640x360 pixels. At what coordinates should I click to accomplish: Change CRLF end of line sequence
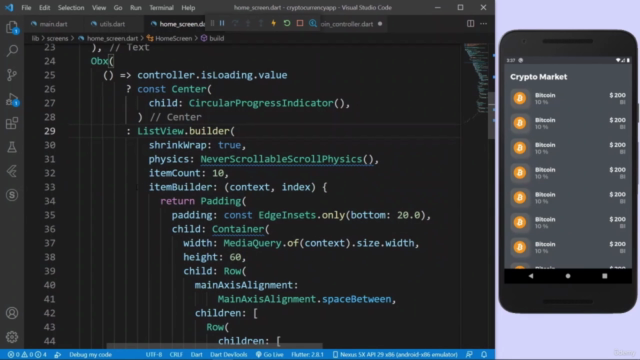tap(176, 354)
